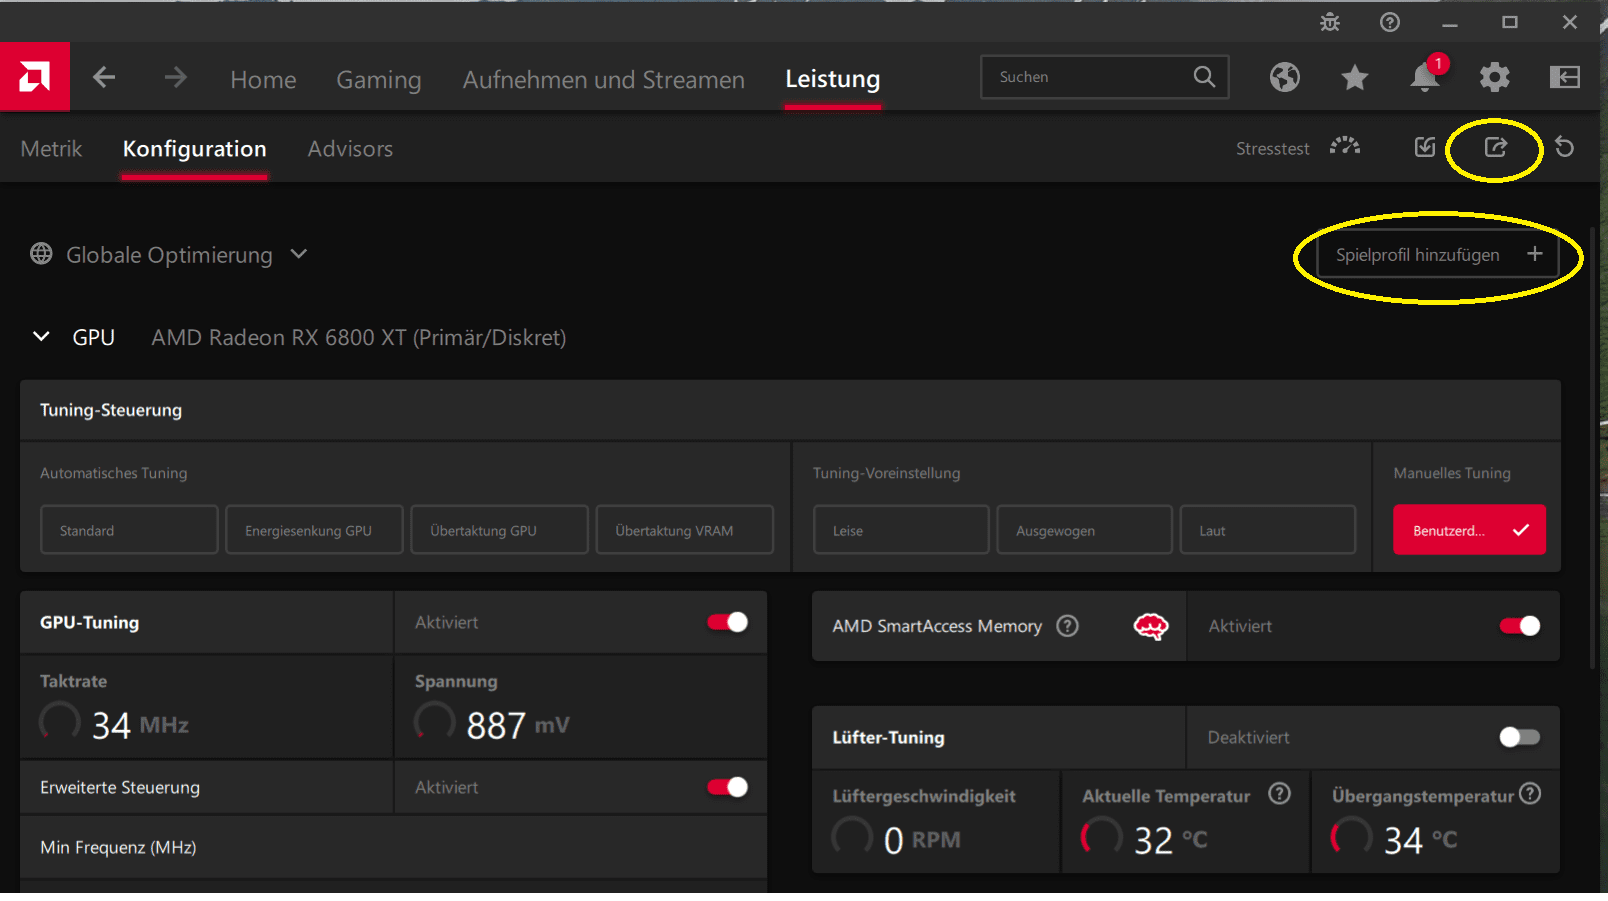Select the Standard tuning button
Screen dimensions: 1608x901
click(x=129, y=530)
